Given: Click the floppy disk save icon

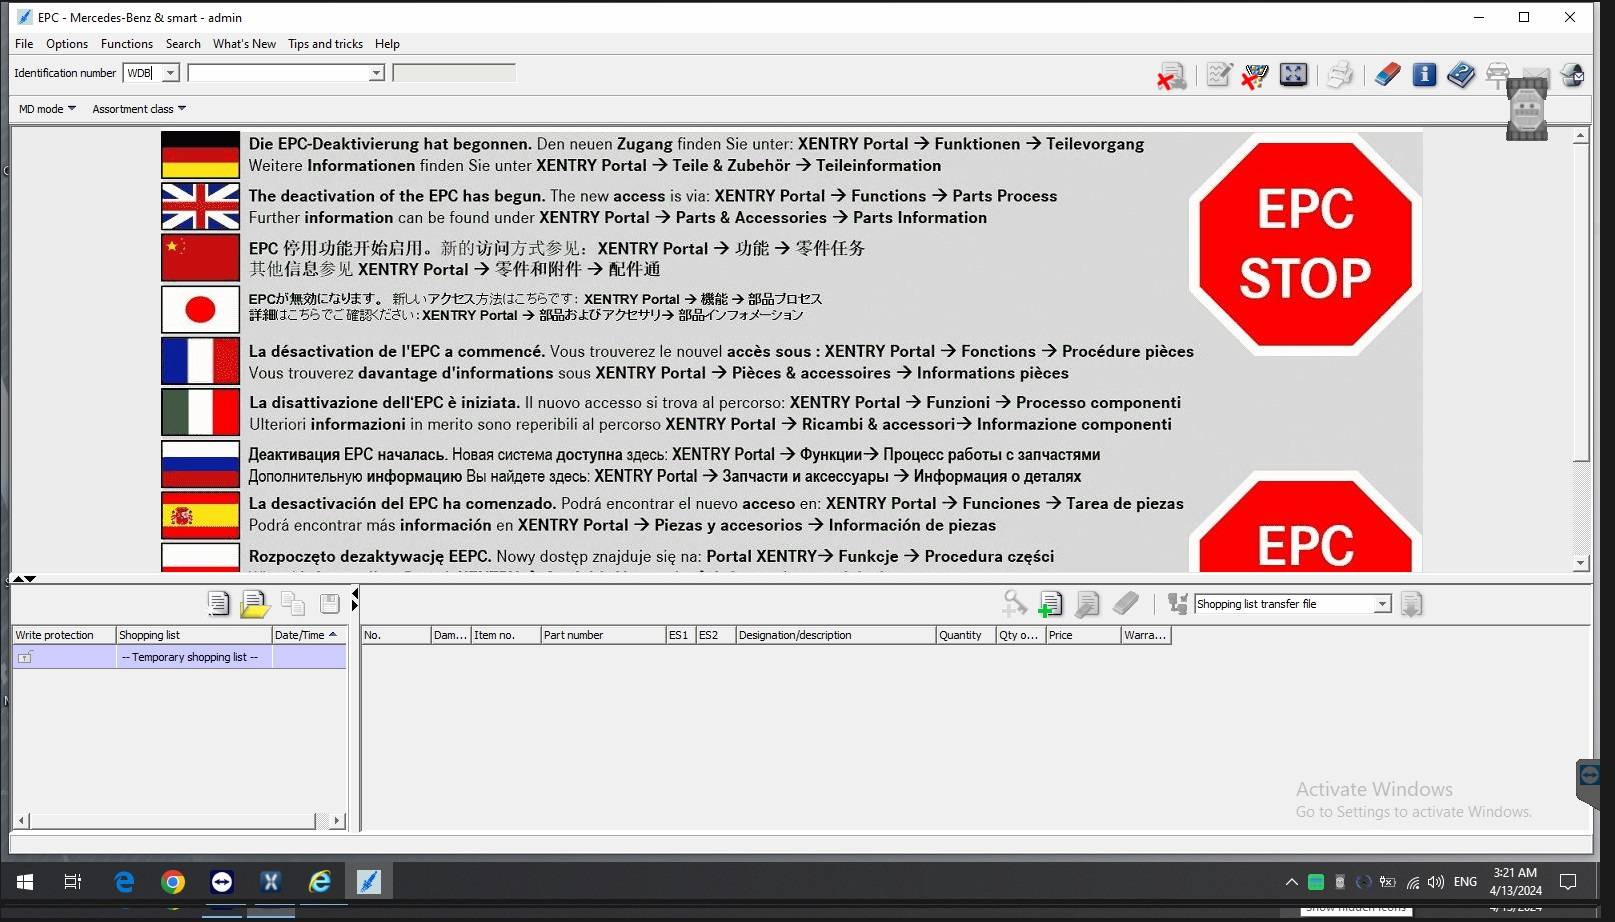Looking at the screenshot, I should click(329, 603).
